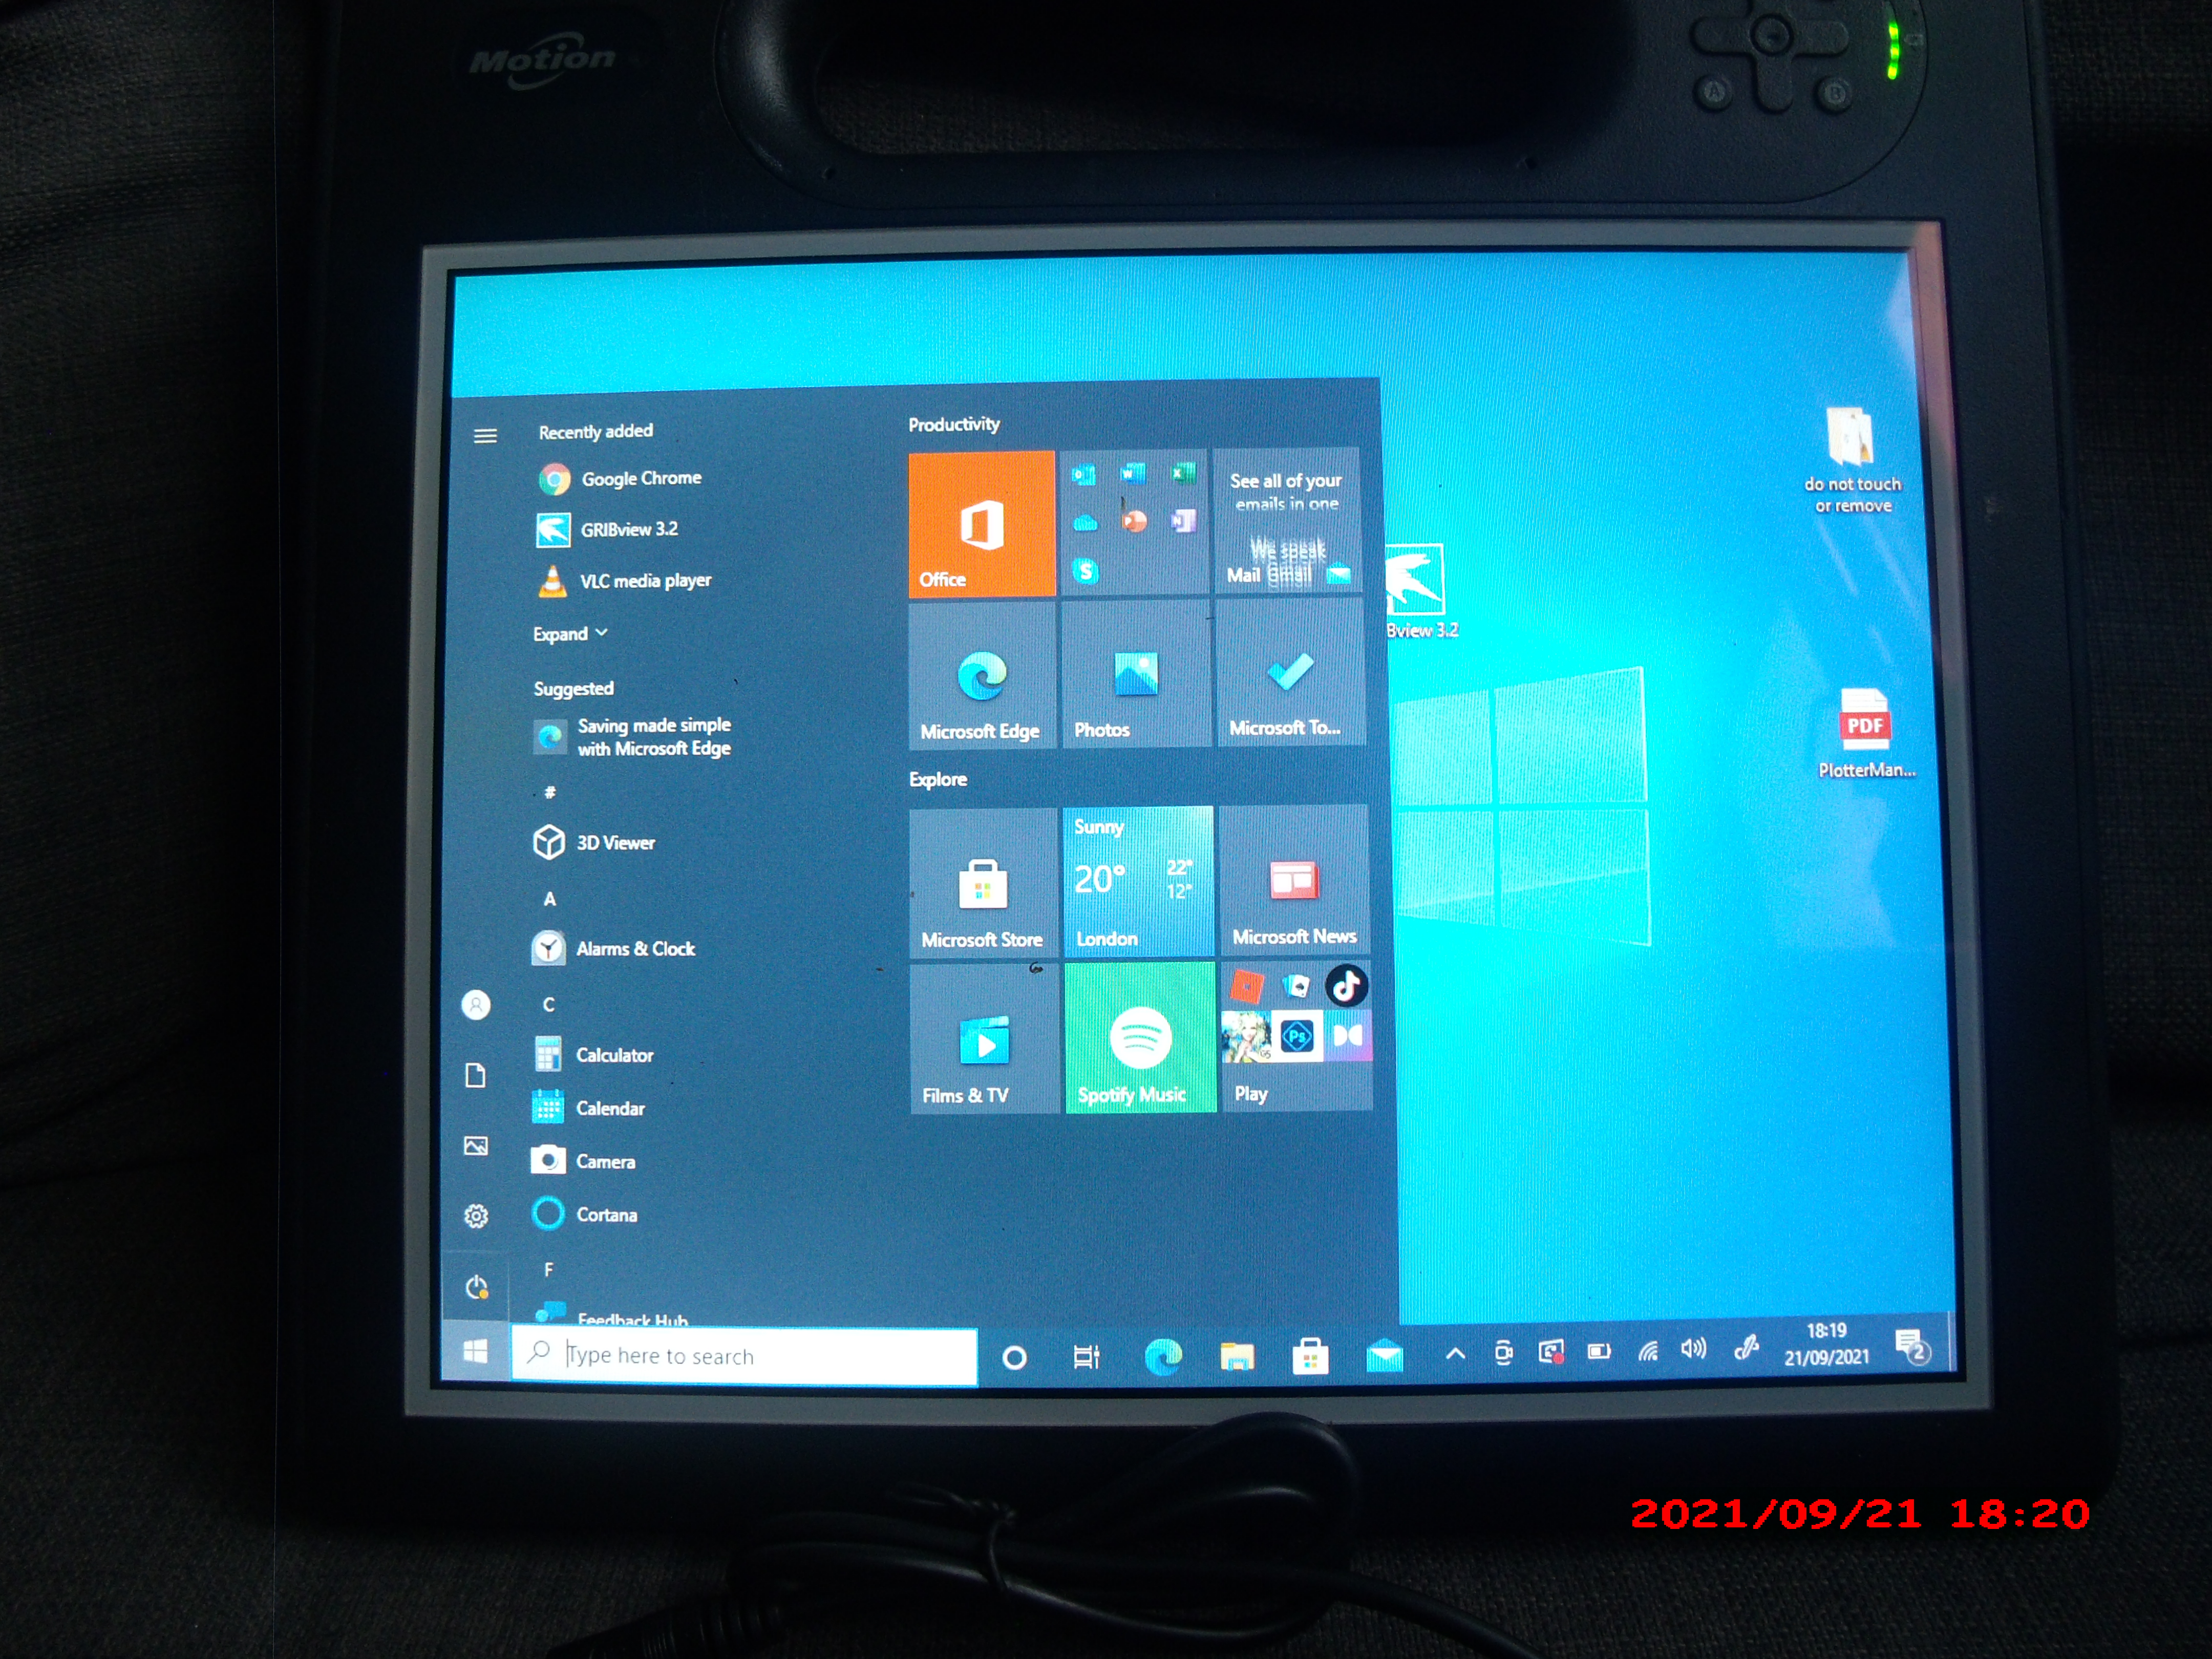Show hidden system tray icons
The image size is (2212, 1659).
point(1456,1354)
